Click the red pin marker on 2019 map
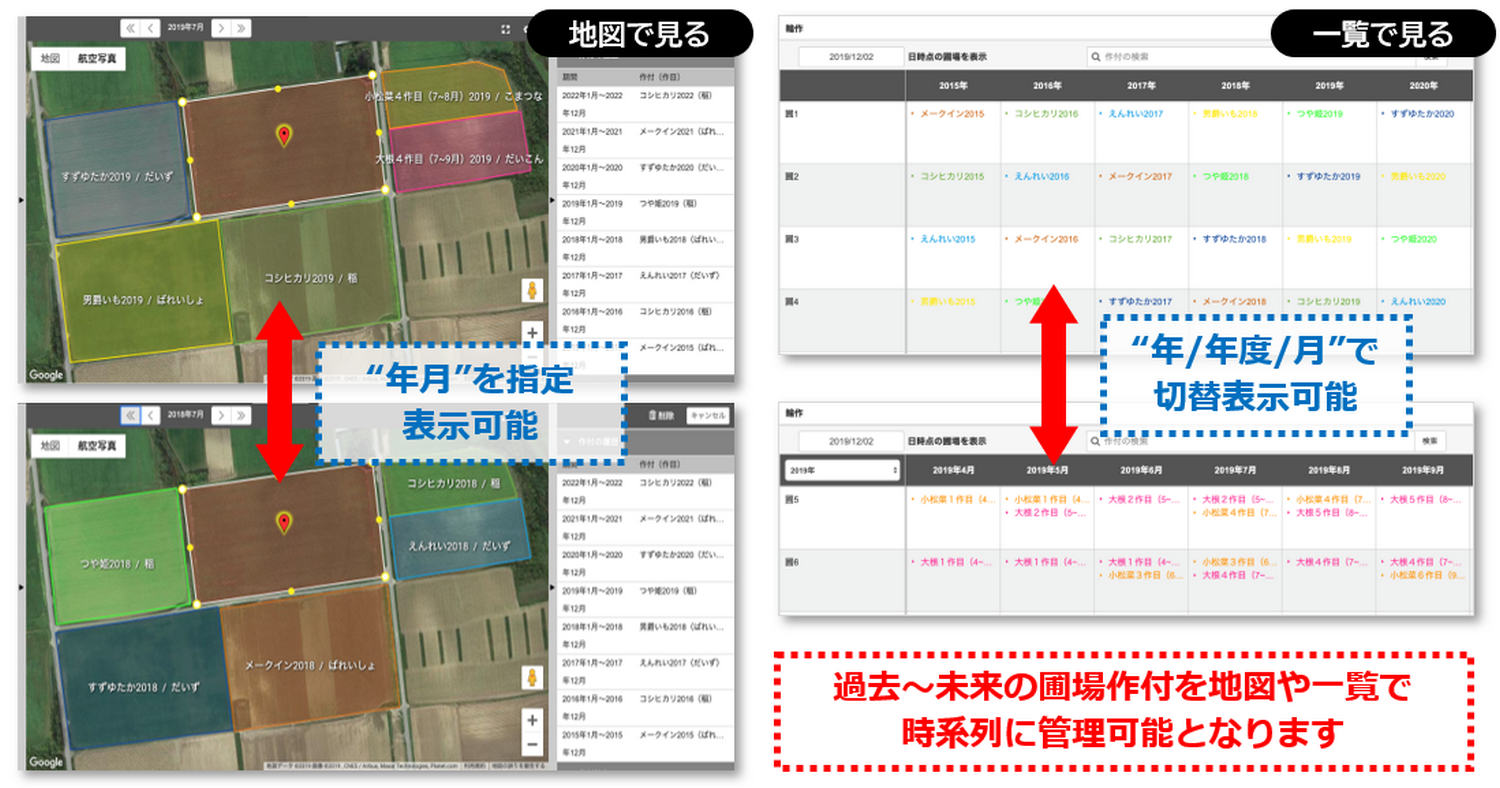1500x788 pixels. click(x=284, y=137)
